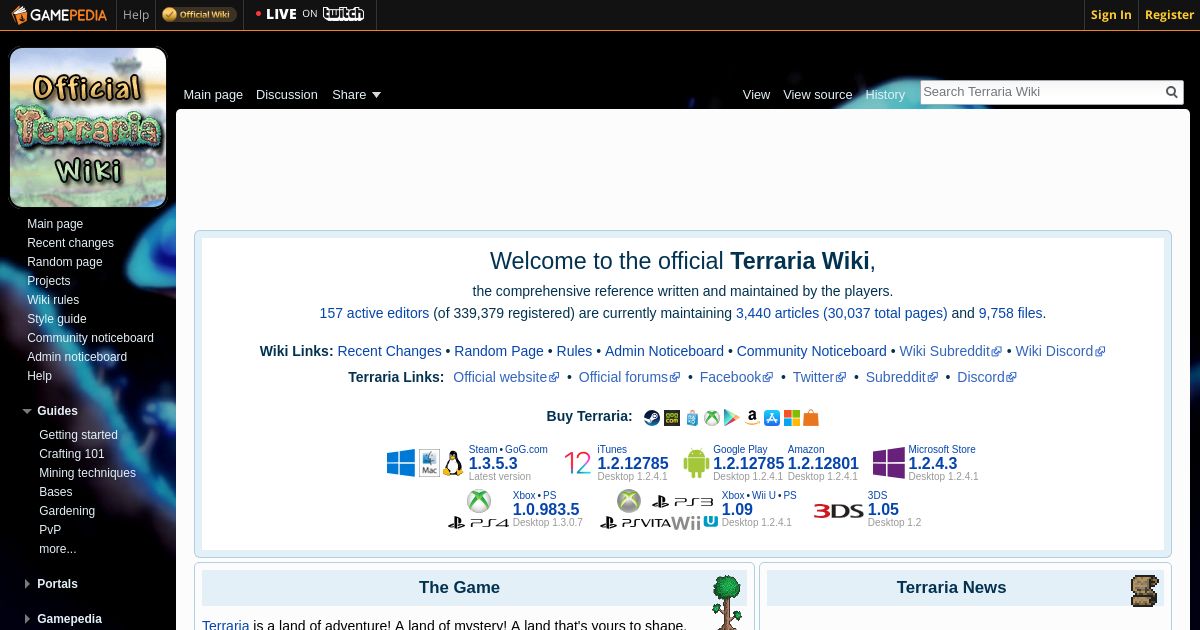Click the Terraria link in The Game section
Viewport: 1200px width, 630px height.
click(226, 625)
